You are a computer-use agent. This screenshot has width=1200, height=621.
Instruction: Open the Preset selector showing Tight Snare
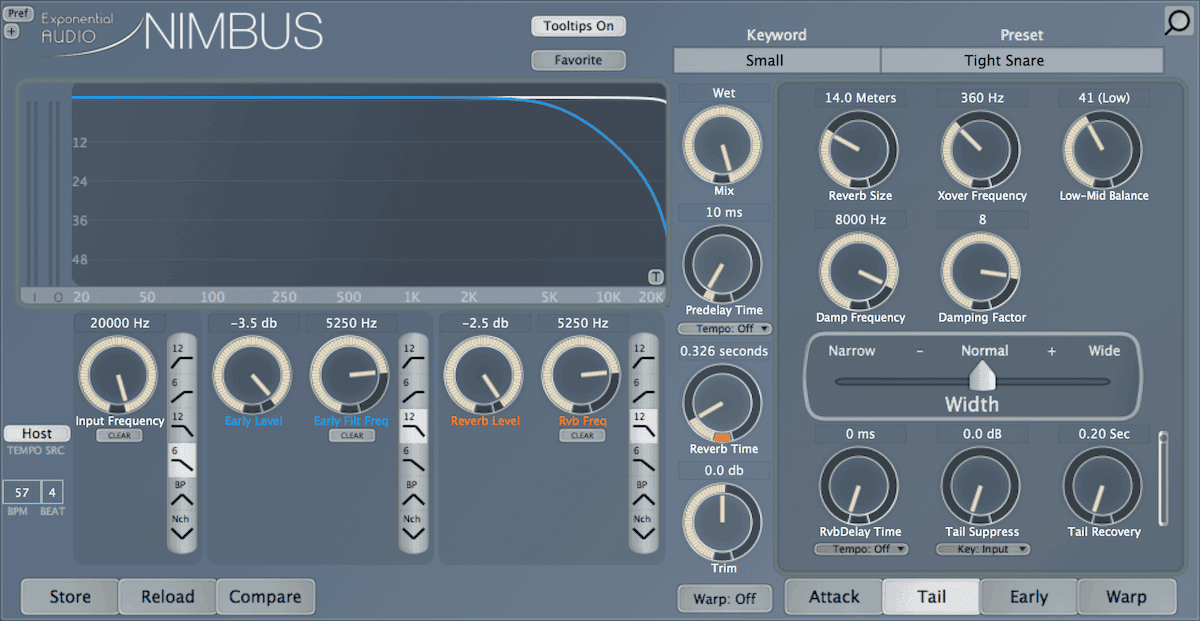pyautogui.click(x=1022, y=60)
